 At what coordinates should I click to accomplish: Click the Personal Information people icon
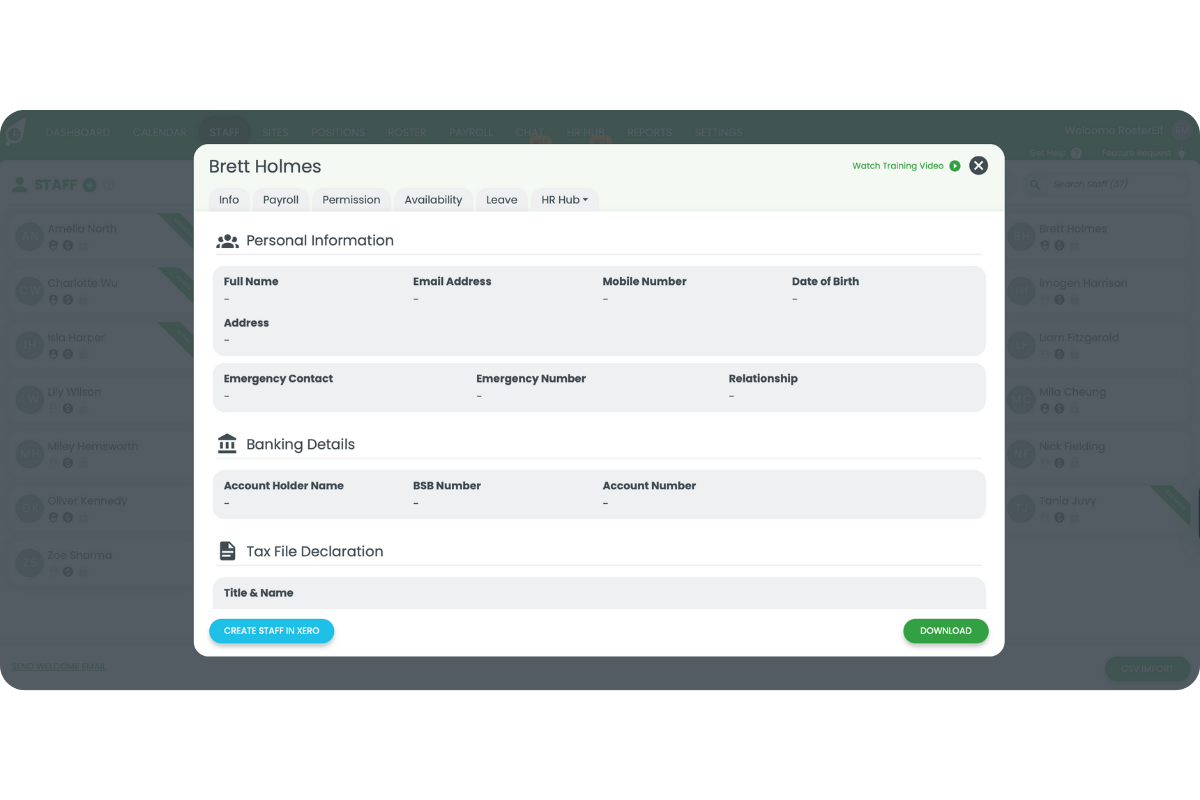pos(227,240)
